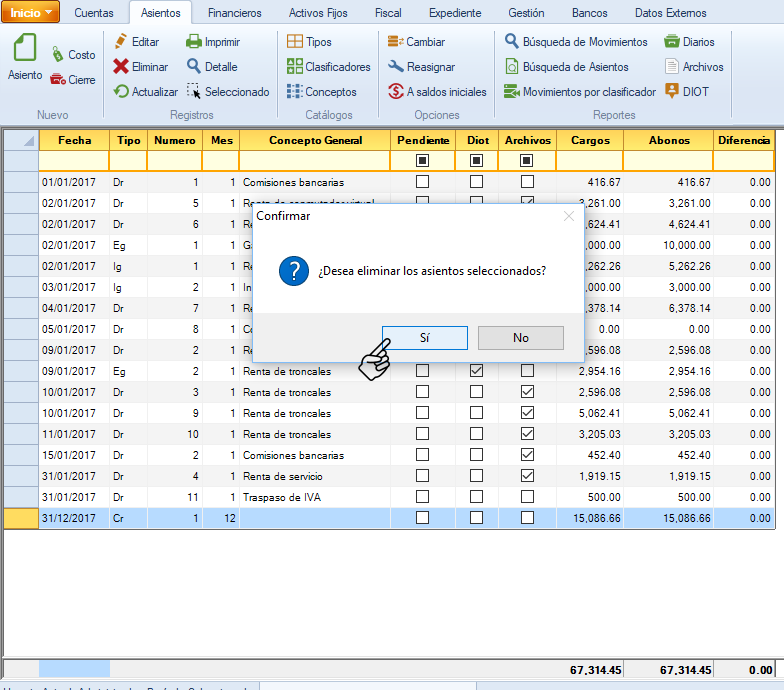Toggle the Diot checkbox for Comisiones bancarias 01/01/2017
The width and height of the screenshot is (784, 690).
tap(476, 182)
